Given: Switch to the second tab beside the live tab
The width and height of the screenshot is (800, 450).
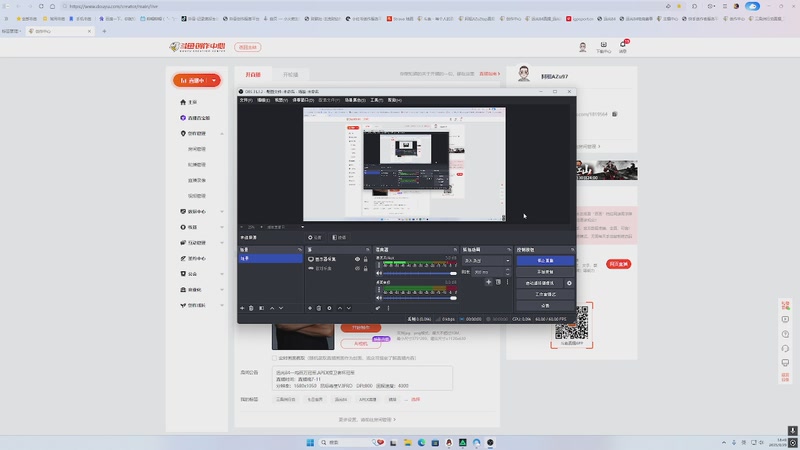Looking at the screenshot, I should (x=290, y=74).
